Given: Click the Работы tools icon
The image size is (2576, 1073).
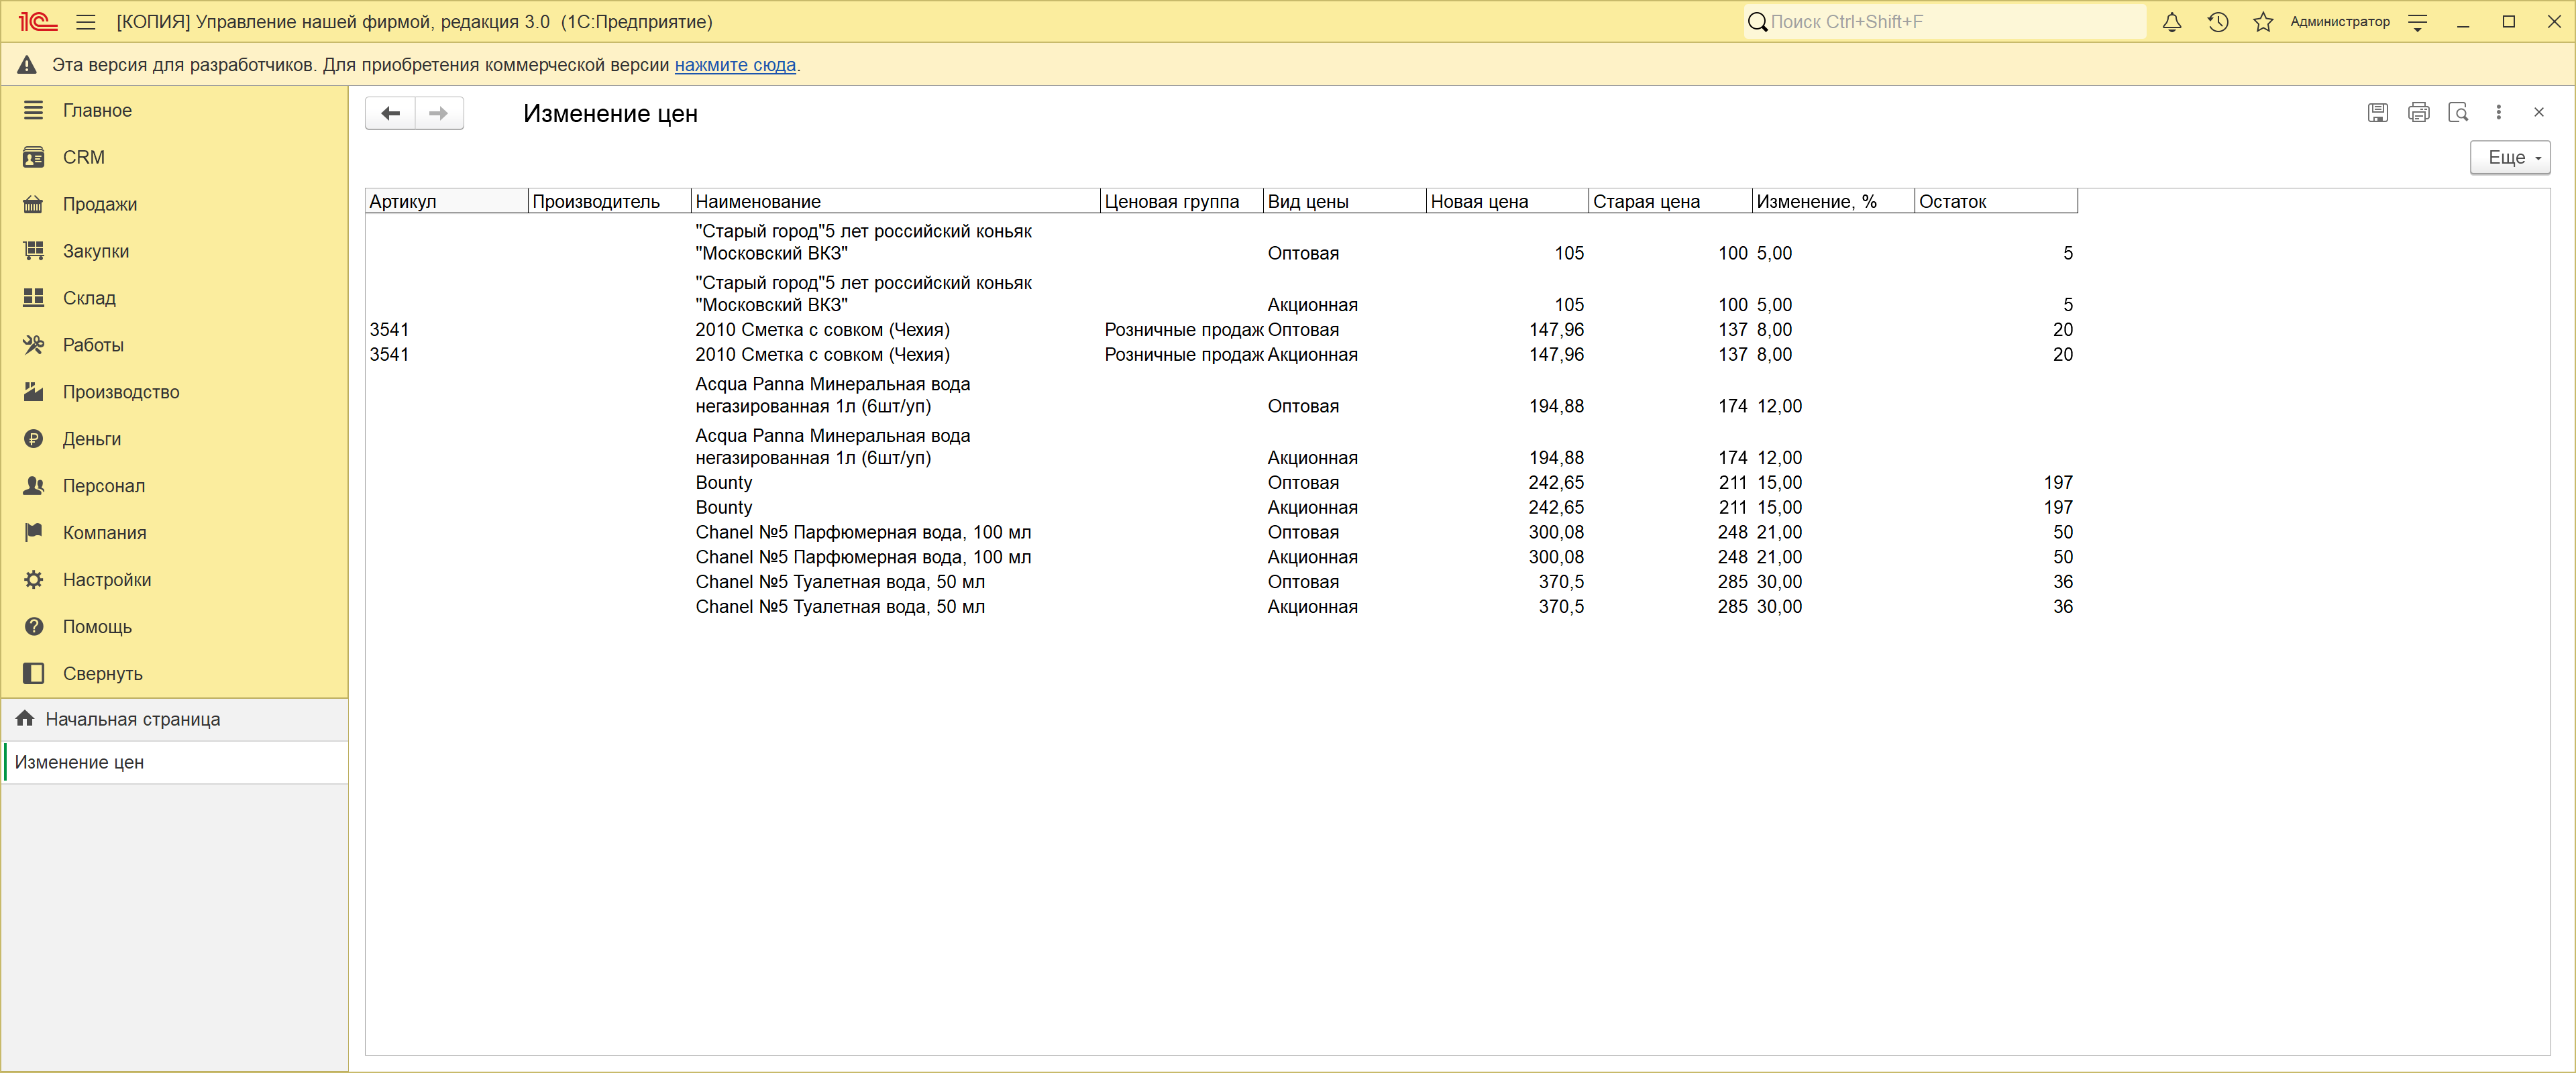Looking at the screenshot, I should pos(33,345).
